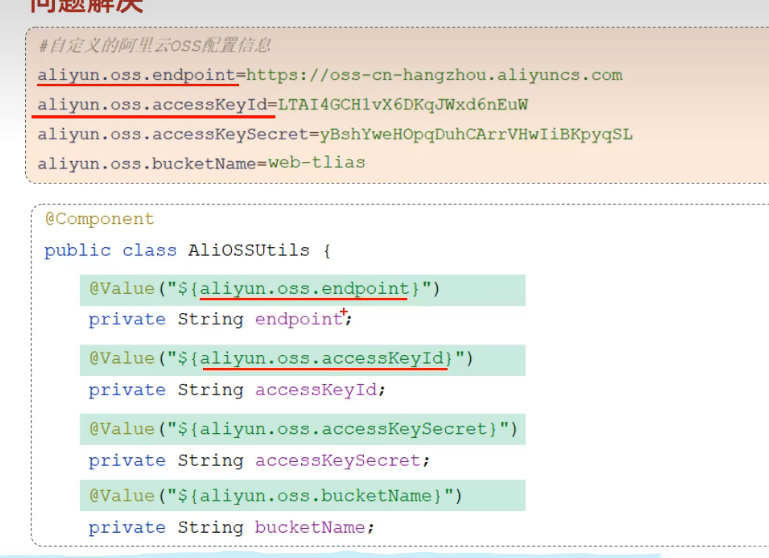Click the private String accessKeyId field

(236, 390)
